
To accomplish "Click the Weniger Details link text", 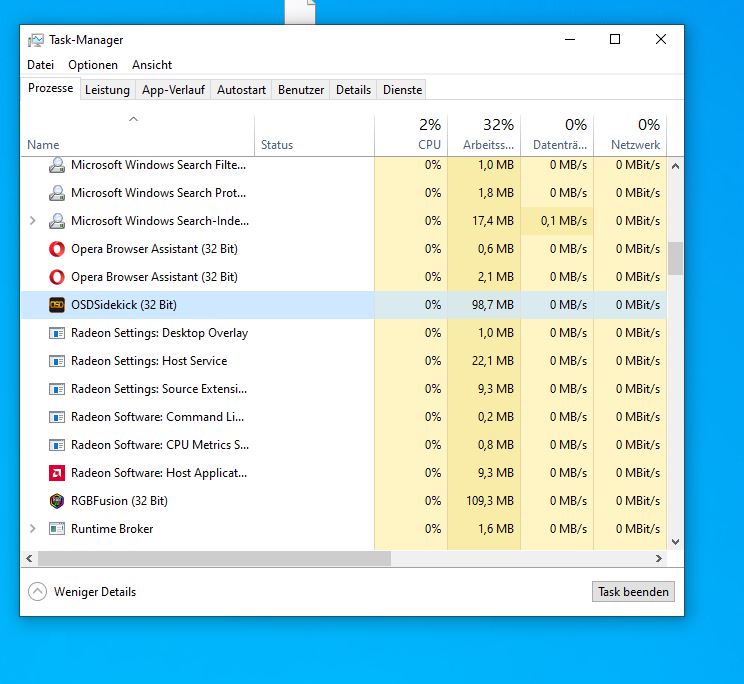I will 95,592.
